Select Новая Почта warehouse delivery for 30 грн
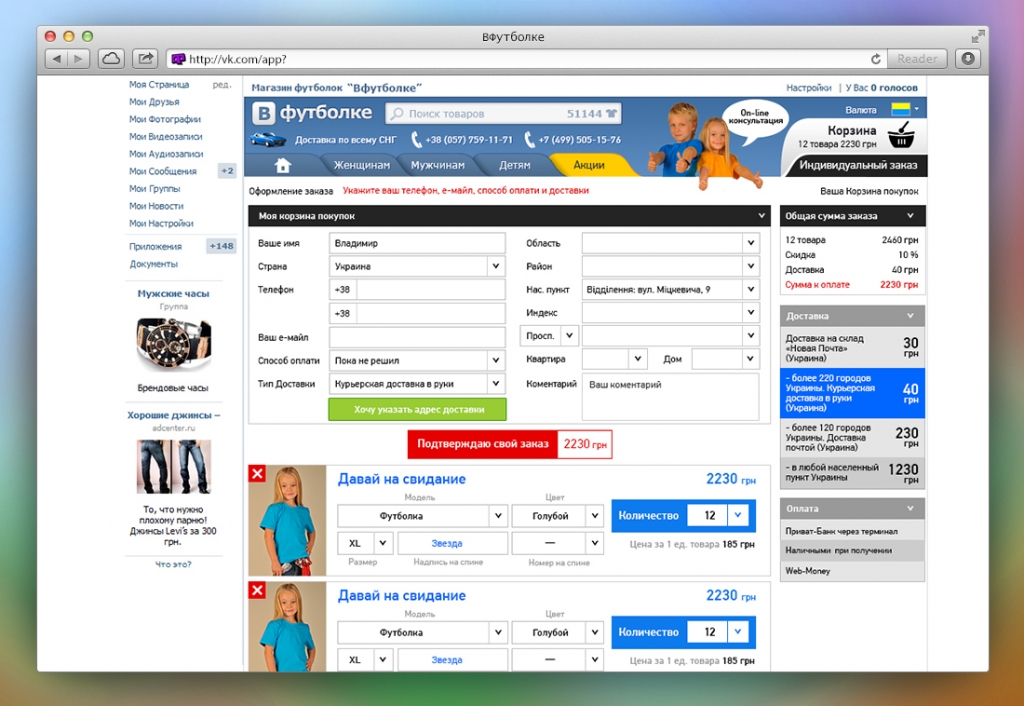The width and height of the screenshot is (1024, 706). (x=852, y=348)
